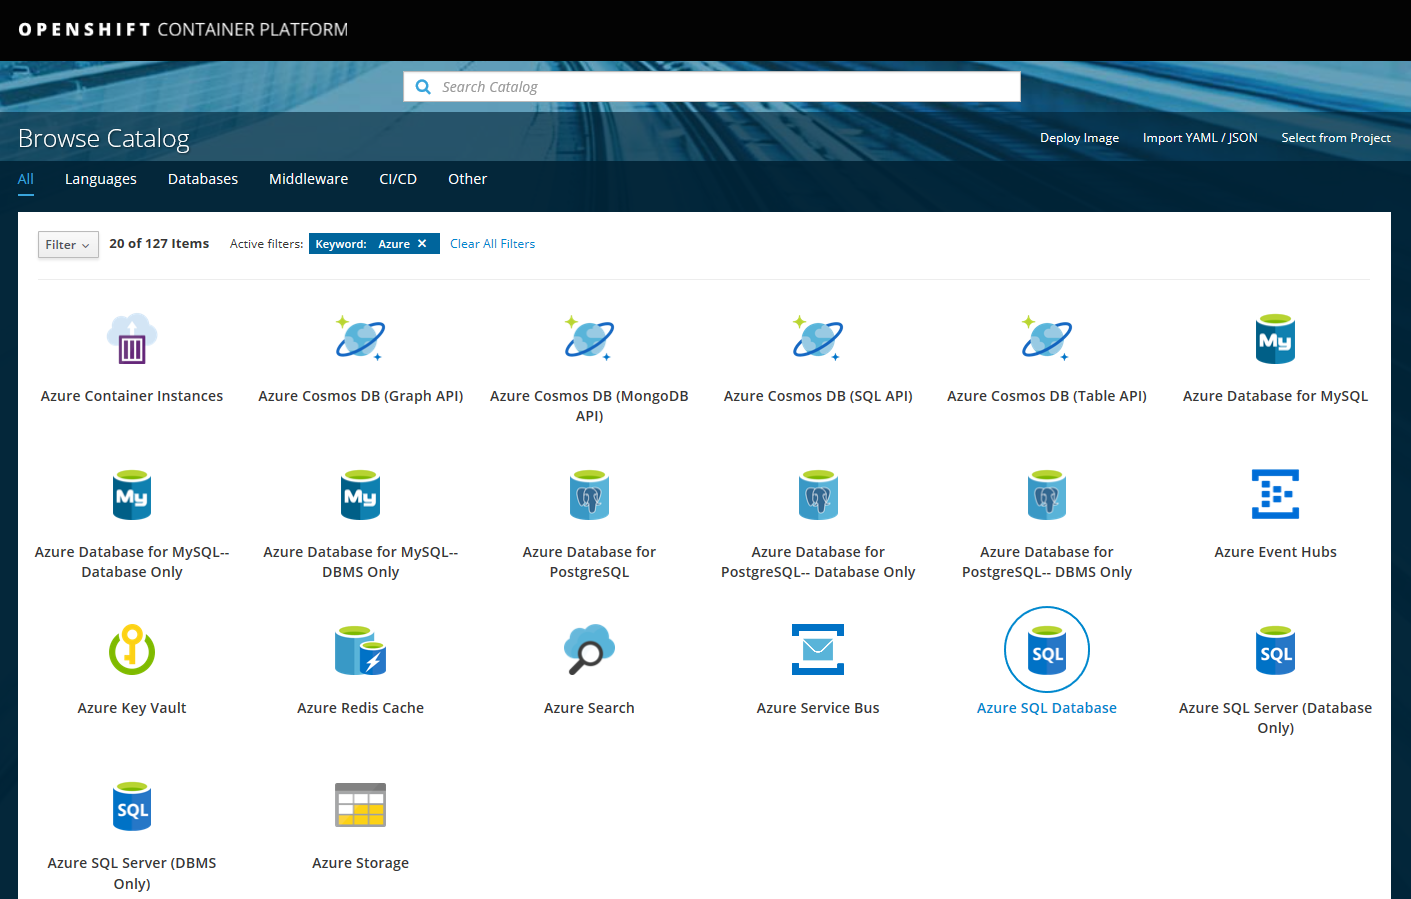Screen dimensions: 1411x899
Task: Open the Databases tab
Action: (x=203, y=179)
